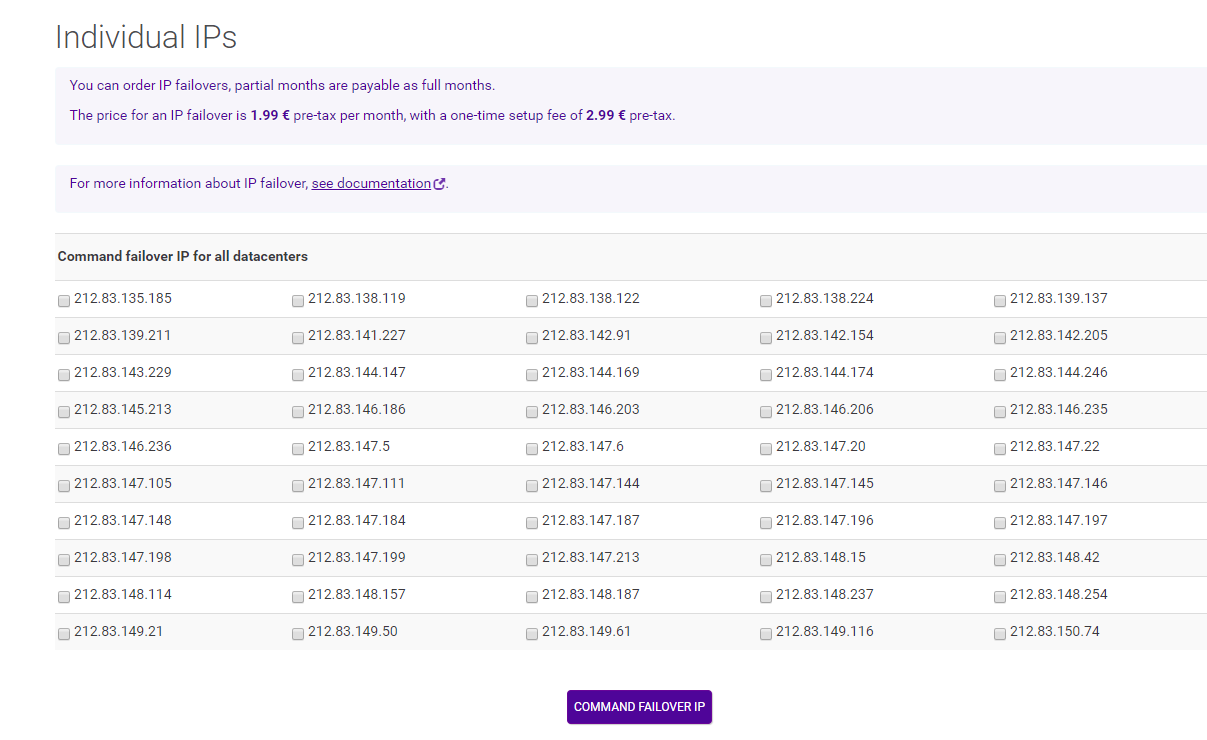Viewport: 1207px width, 740px height.
Task: Select the 212.83.147.213 checkbox
Action: coord(532,559)
